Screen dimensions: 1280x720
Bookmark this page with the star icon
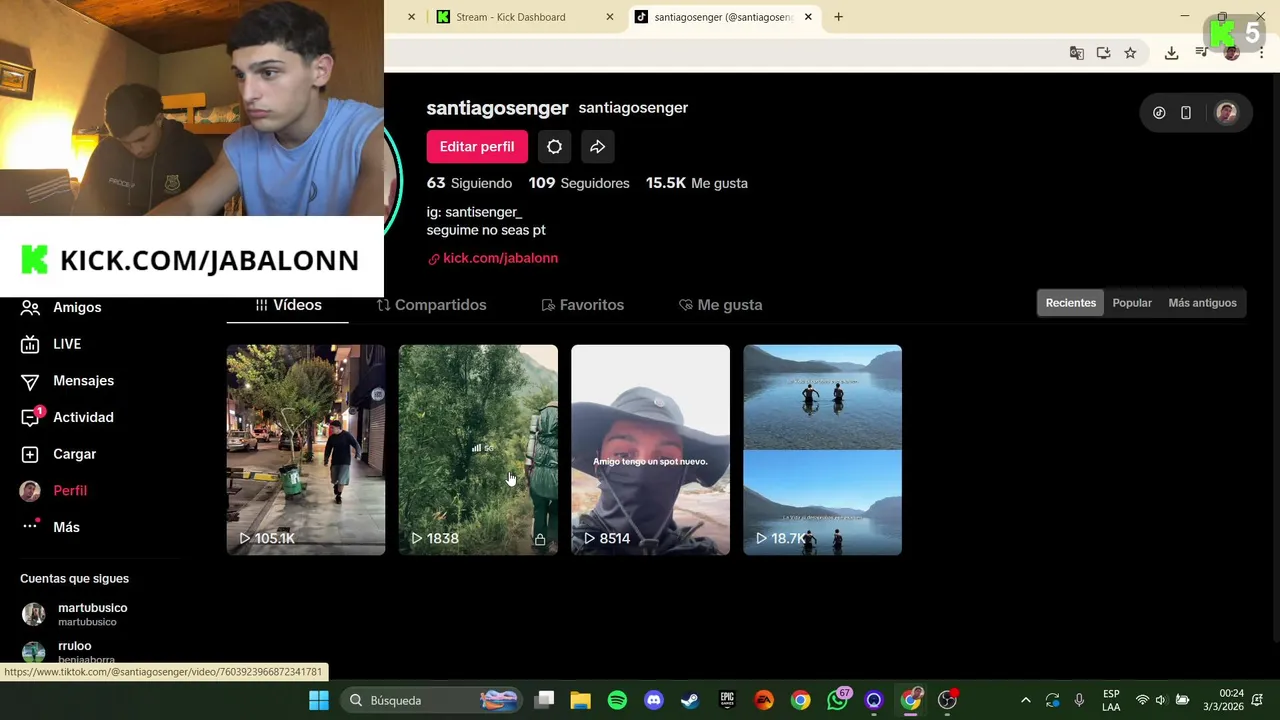tap(1130, 53)
